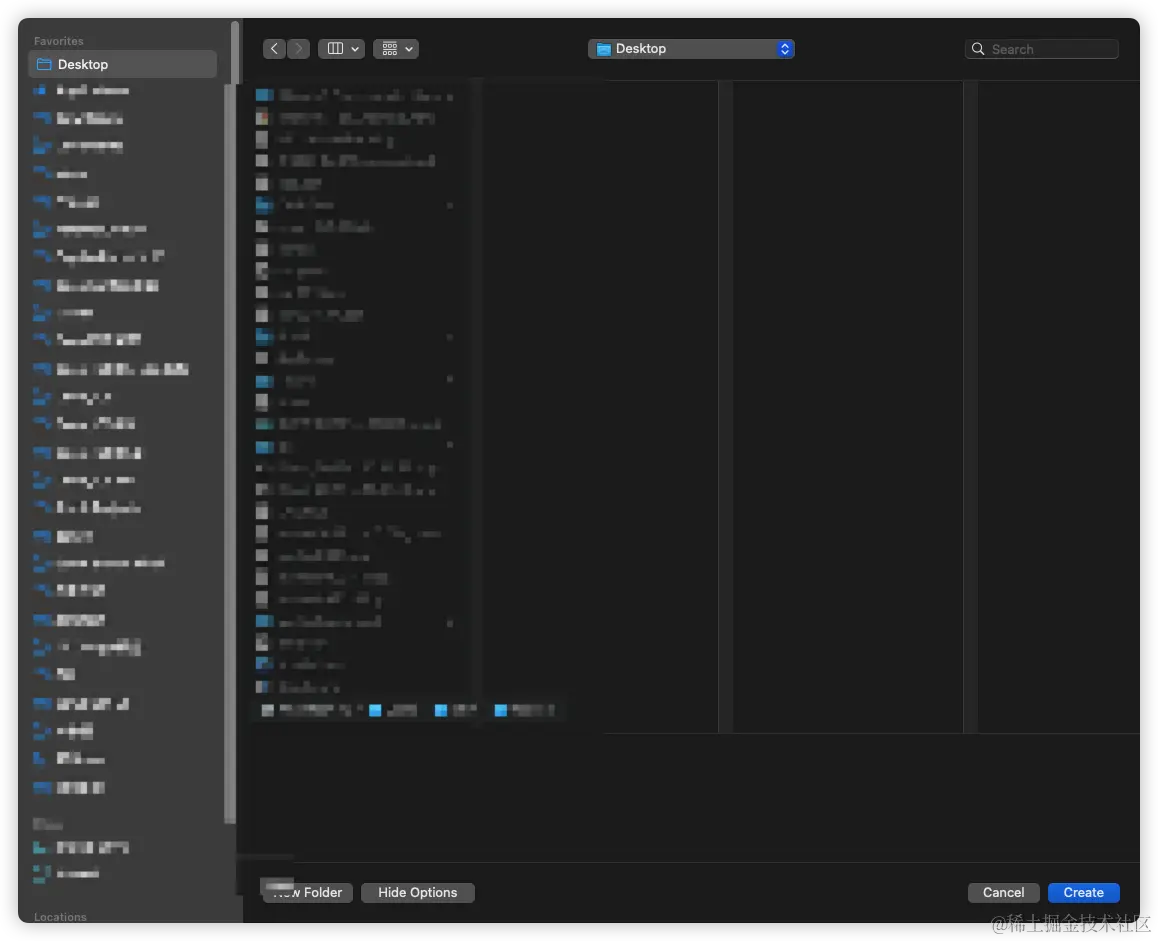Viewport: 1158px width, 941px height.
Task: Click the search magnifier icon
Action: click(976, 48)
